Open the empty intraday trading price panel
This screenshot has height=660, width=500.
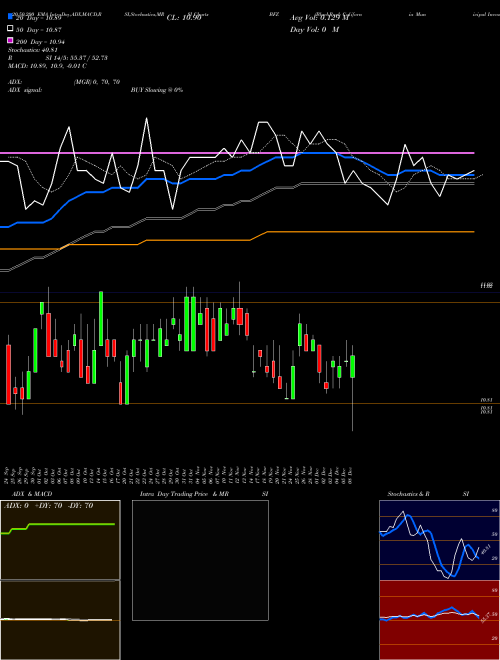pyautogui.click(x=200, y=560)
